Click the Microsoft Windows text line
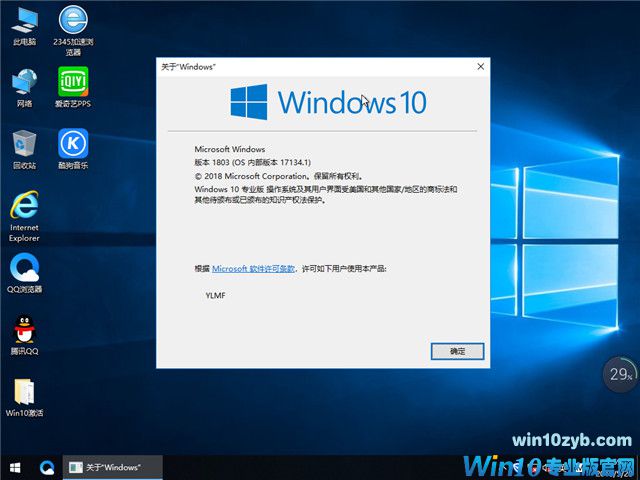Viewport: 640px width, 480px height. coord(230,149)
